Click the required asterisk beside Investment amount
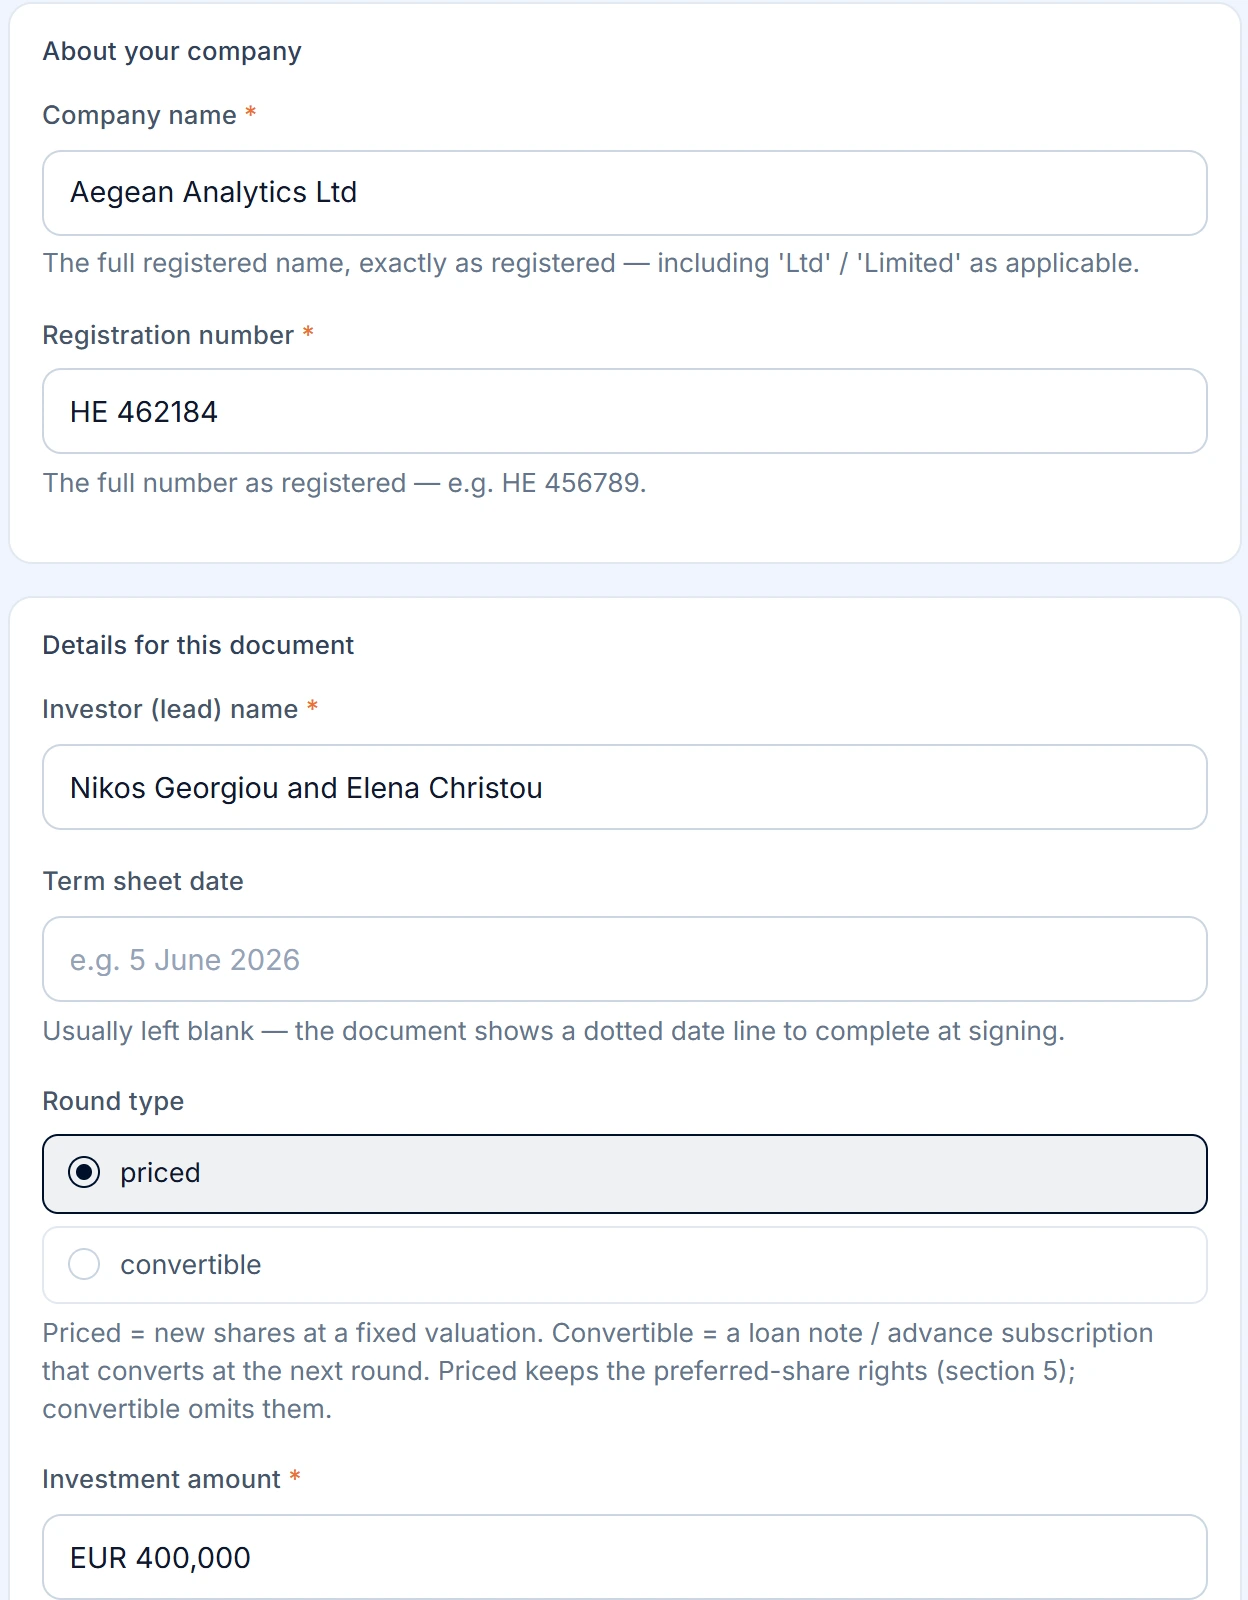 click(295, 1477)
